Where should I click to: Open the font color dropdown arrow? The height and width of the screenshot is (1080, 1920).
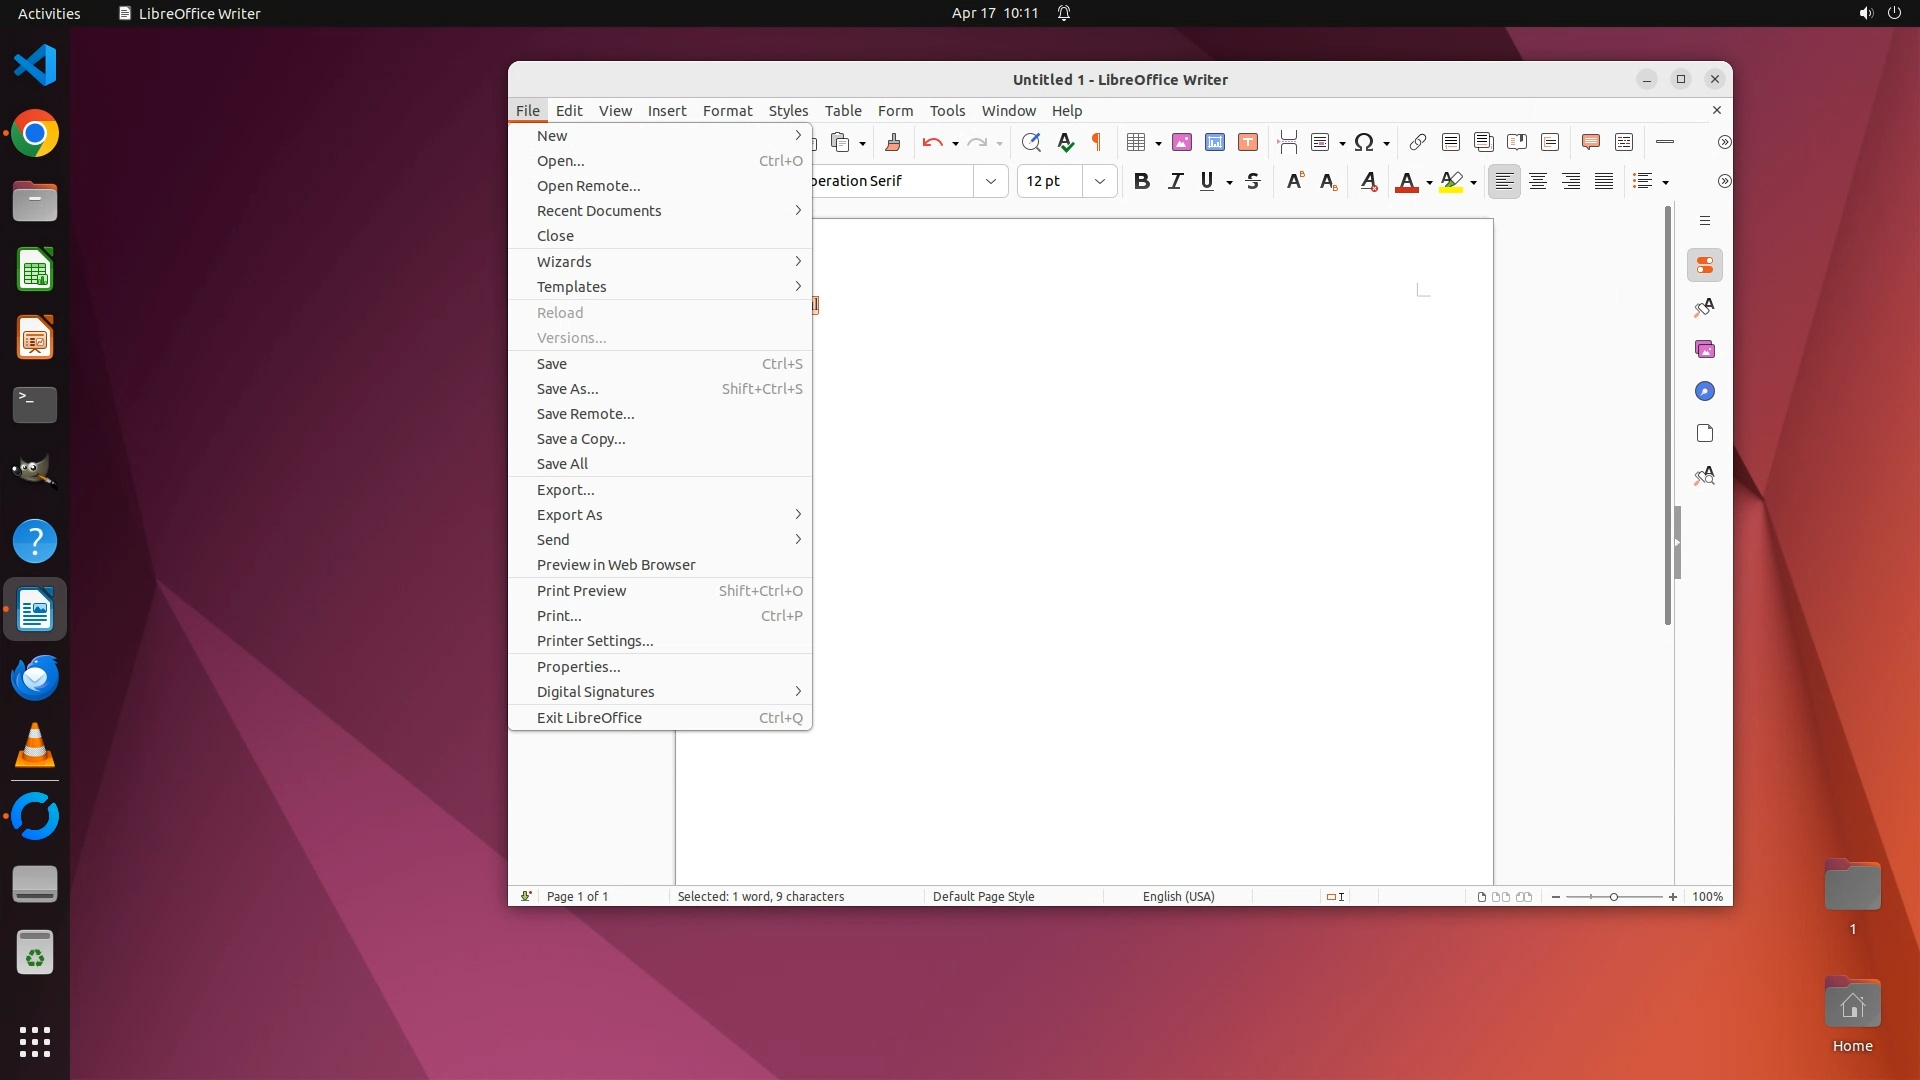1429,182
